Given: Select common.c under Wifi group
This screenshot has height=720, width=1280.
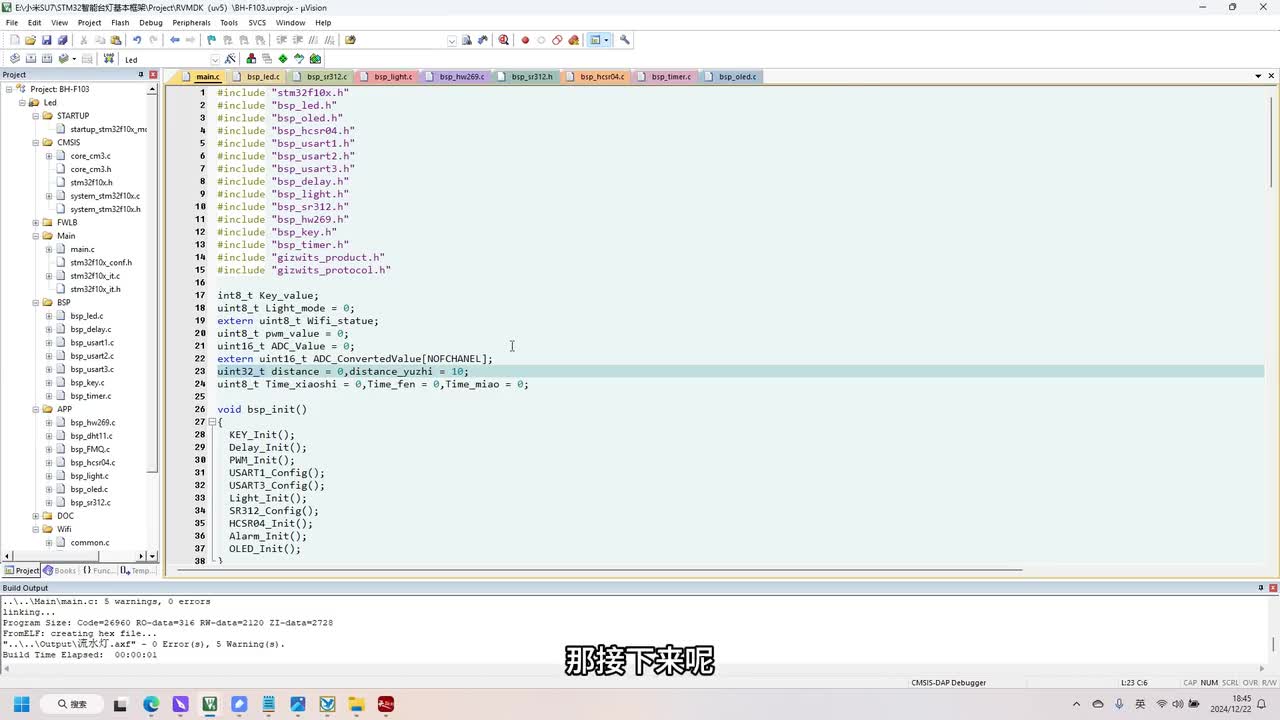Looking at the screenshot, I should click(90, 542).
